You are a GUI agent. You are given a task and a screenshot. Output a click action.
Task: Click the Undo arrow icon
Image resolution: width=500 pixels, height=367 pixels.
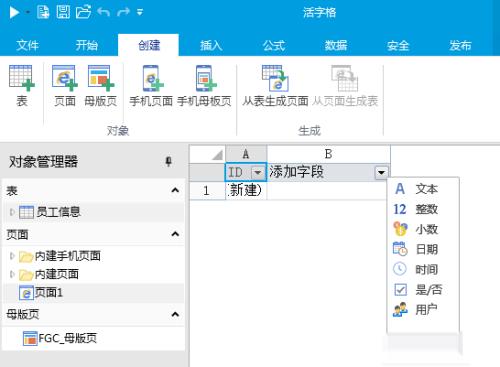[104, 12]
